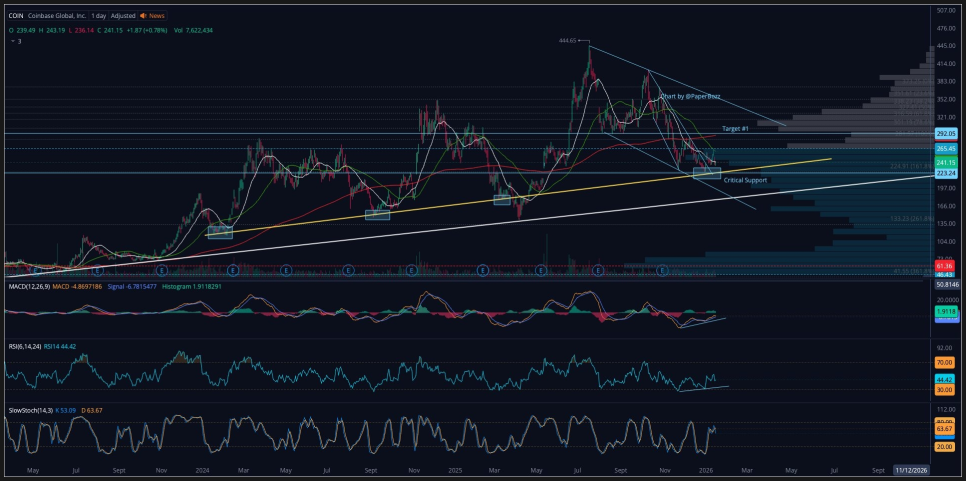Open the 1 day interval selector
Viewport: 966px width, 481px height.
pos(98,16)
